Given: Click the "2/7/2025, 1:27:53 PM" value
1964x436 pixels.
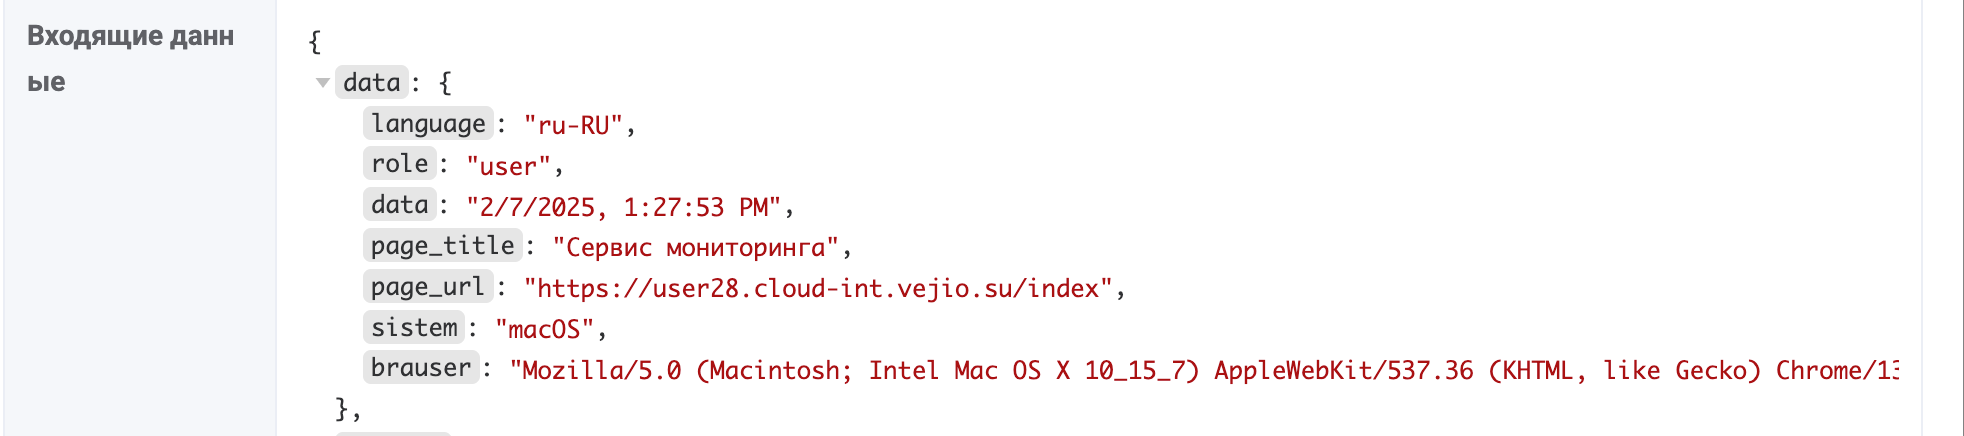Looking at the screenshot, I should pyautogui.click(x=624, y=207).
